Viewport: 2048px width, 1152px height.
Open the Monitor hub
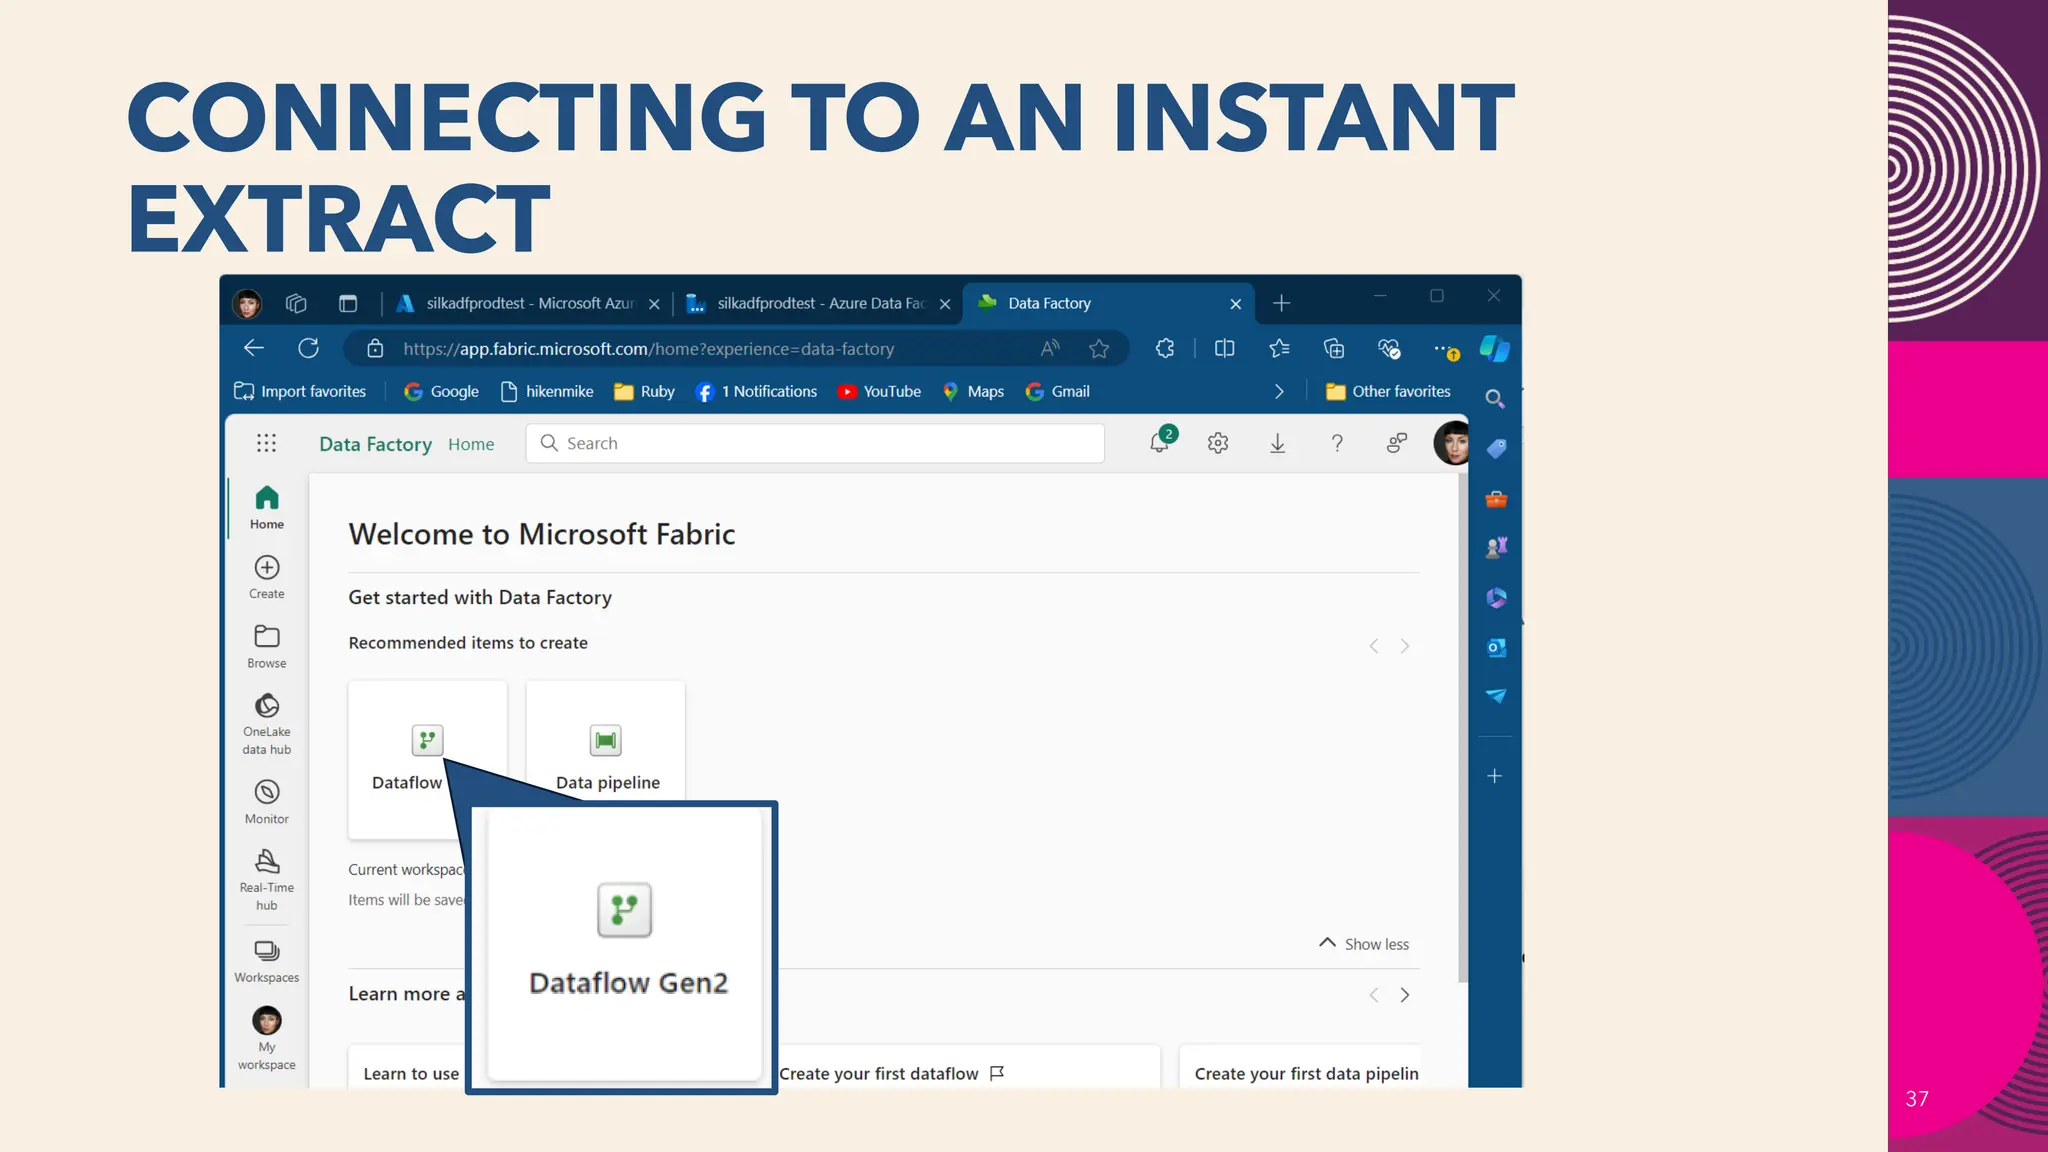click(x=267, y=802)
